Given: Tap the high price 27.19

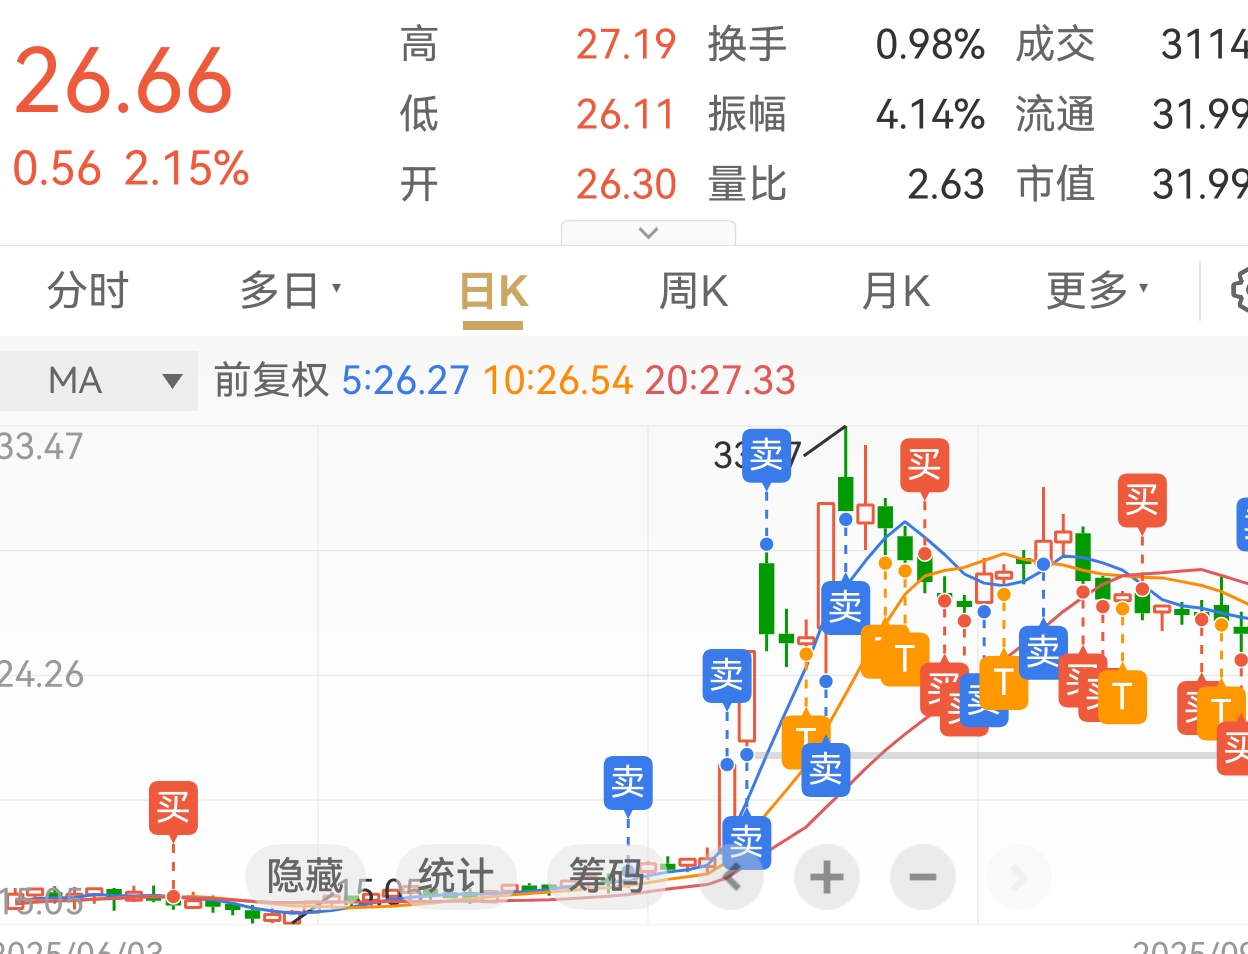Looking at the screenshot, I should [626, 45].
